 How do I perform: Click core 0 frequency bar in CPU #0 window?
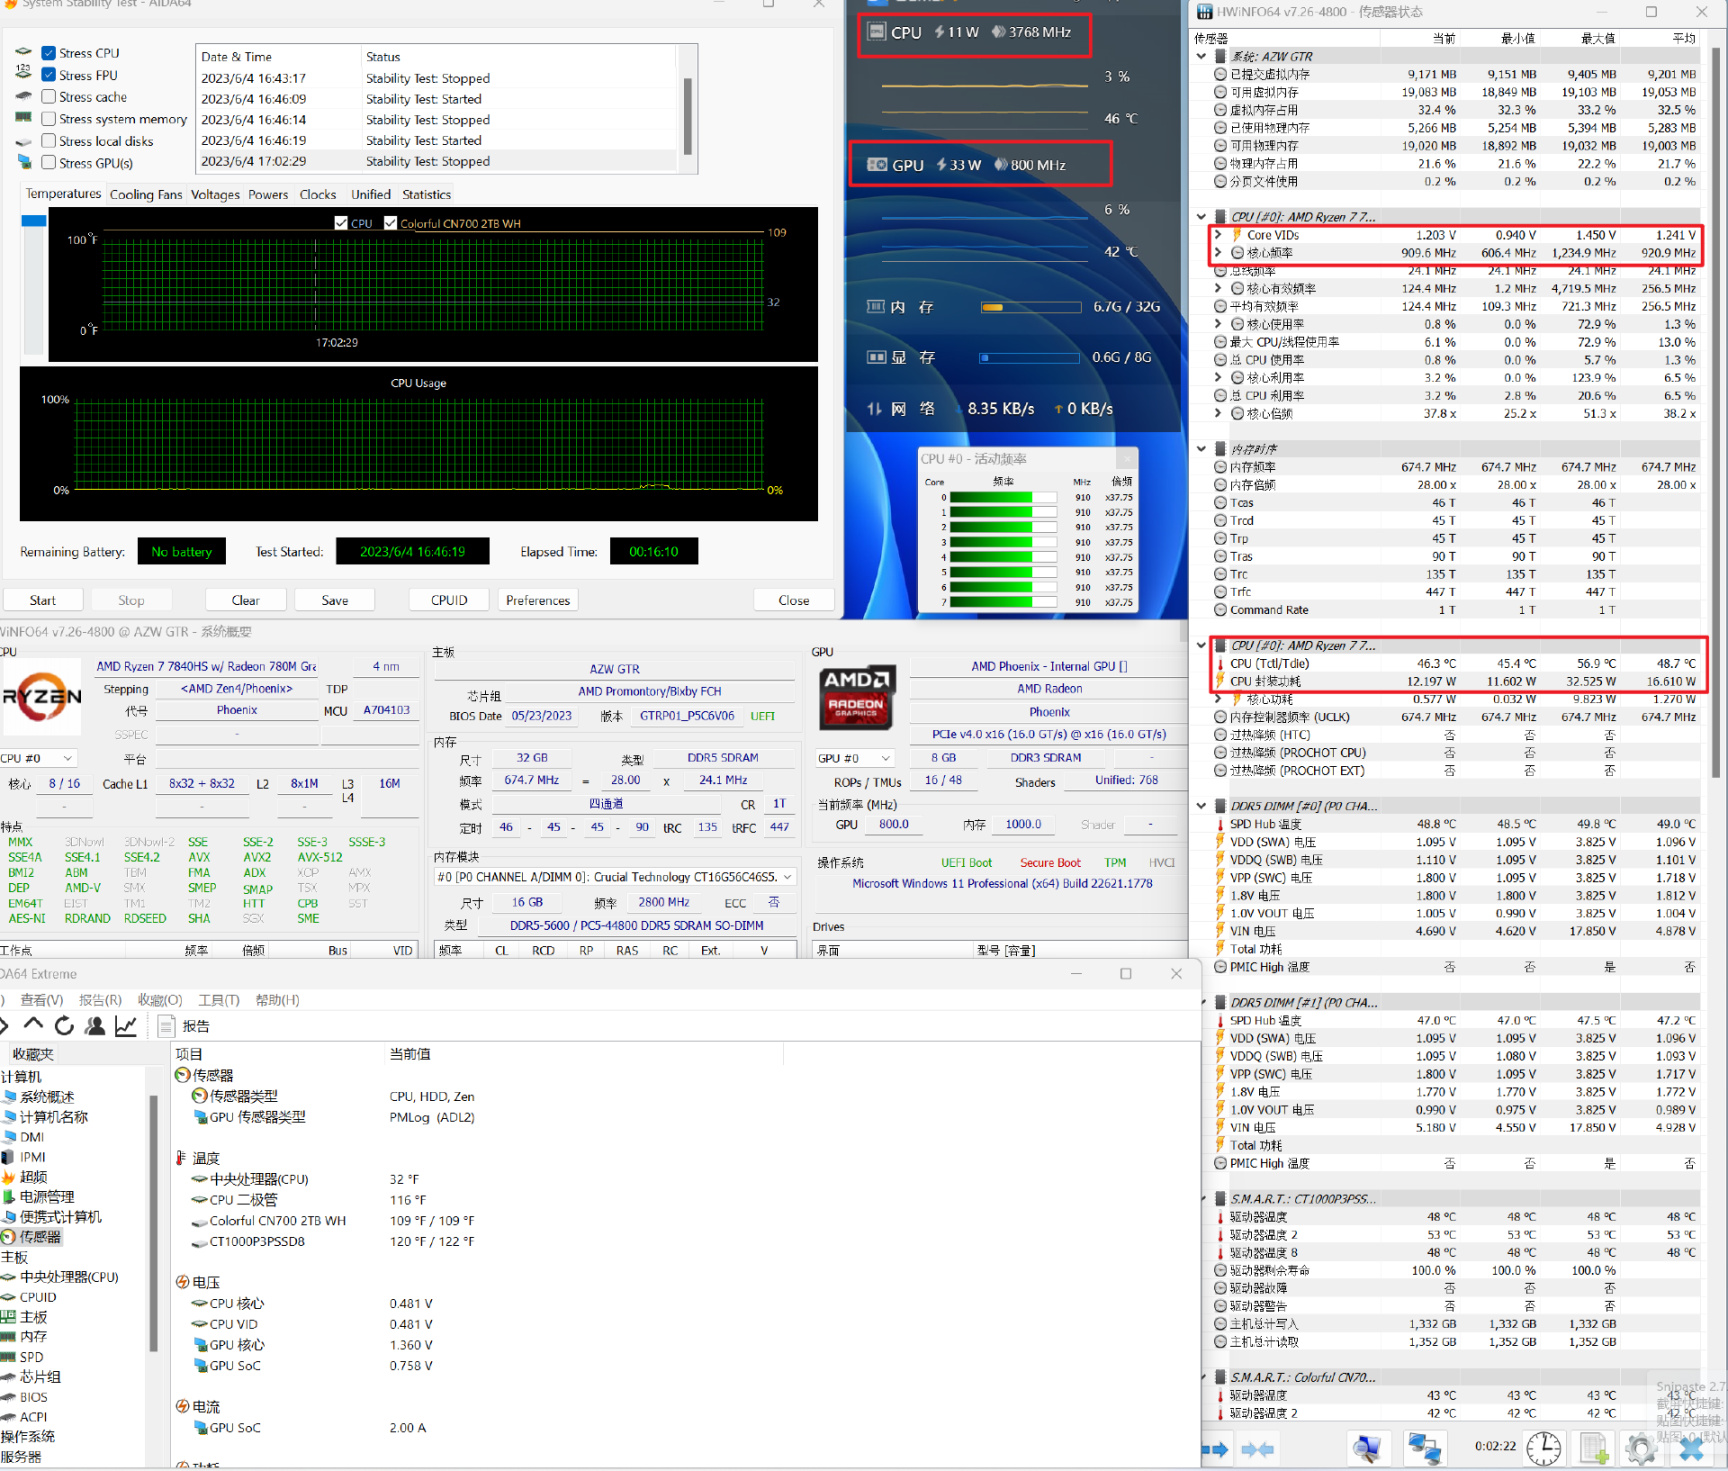click(1002, 497)
